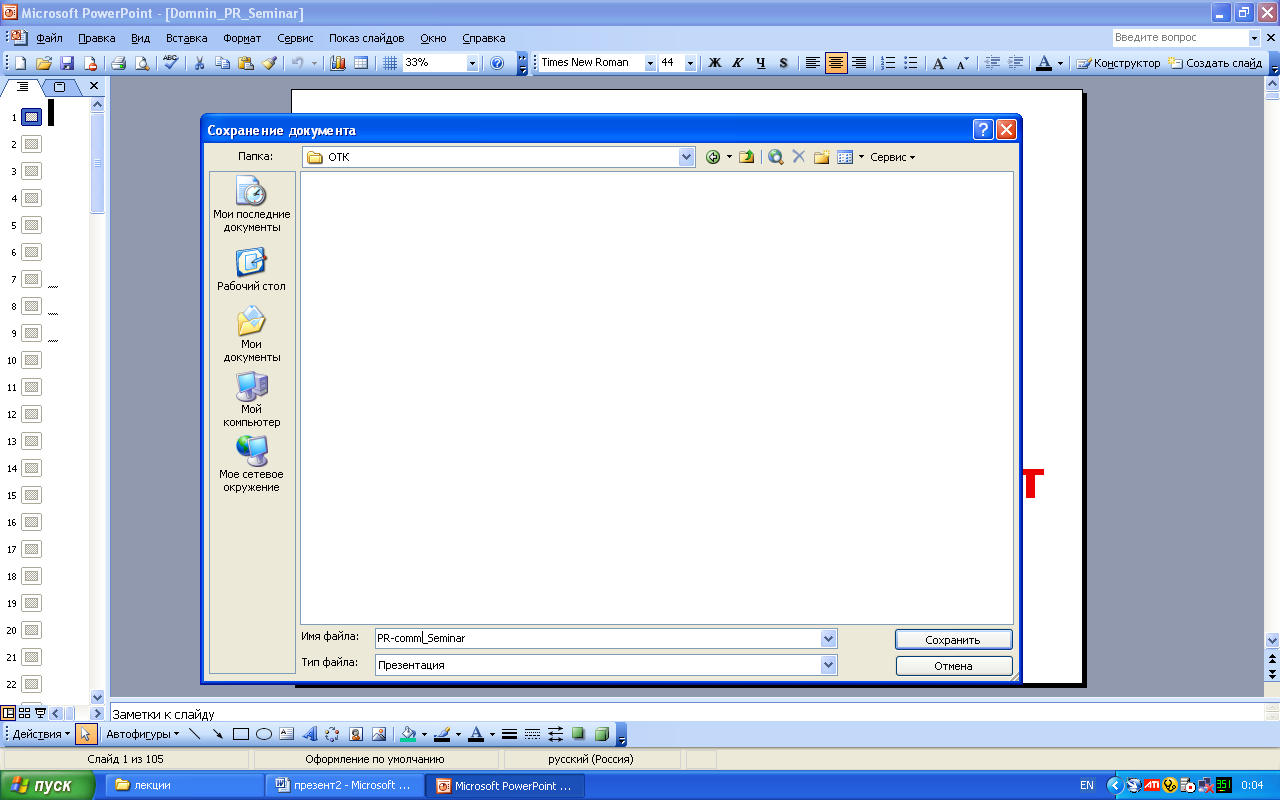
Task: Click the Copy icon in main toolbar
Action: pyautogui.click(x=222, y=63)
